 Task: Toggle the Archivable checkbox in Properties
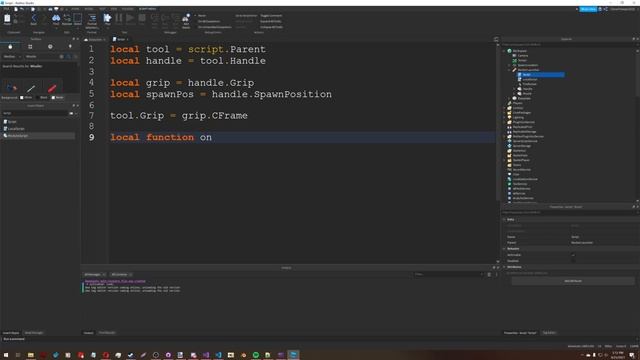tap(573, 255)
